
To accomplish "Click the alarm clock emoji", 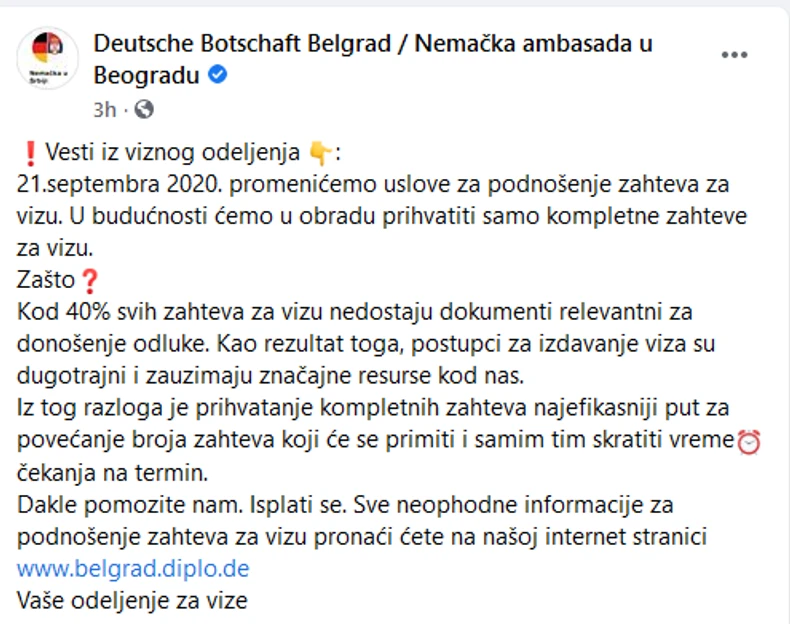I will click(748, 441).
